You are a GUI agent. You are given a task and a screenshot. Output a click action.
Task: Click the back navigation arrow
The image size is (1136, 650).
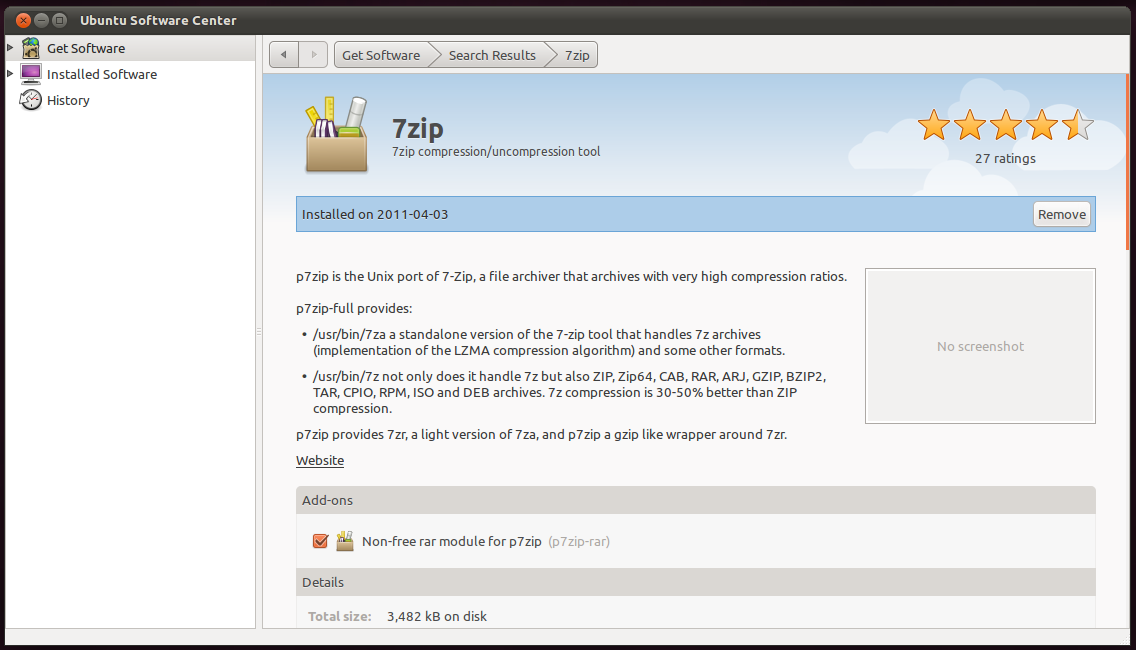coord(283,54)
